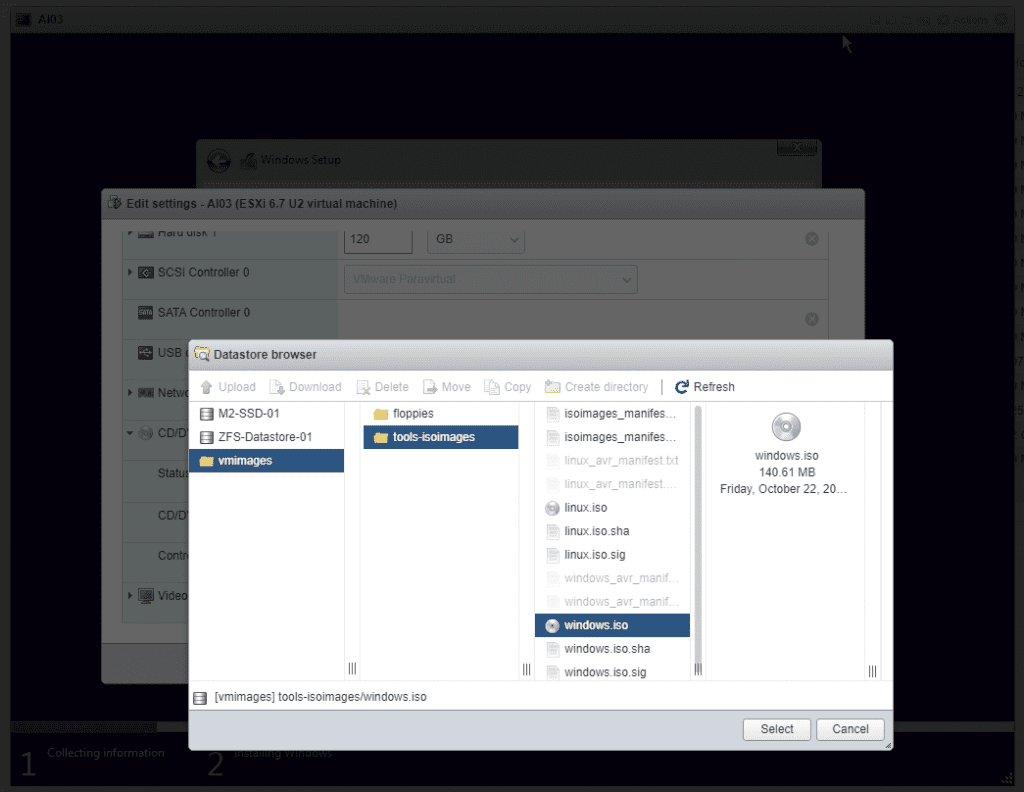Click the hard disk size field showing 120

(x=378, y=240)
